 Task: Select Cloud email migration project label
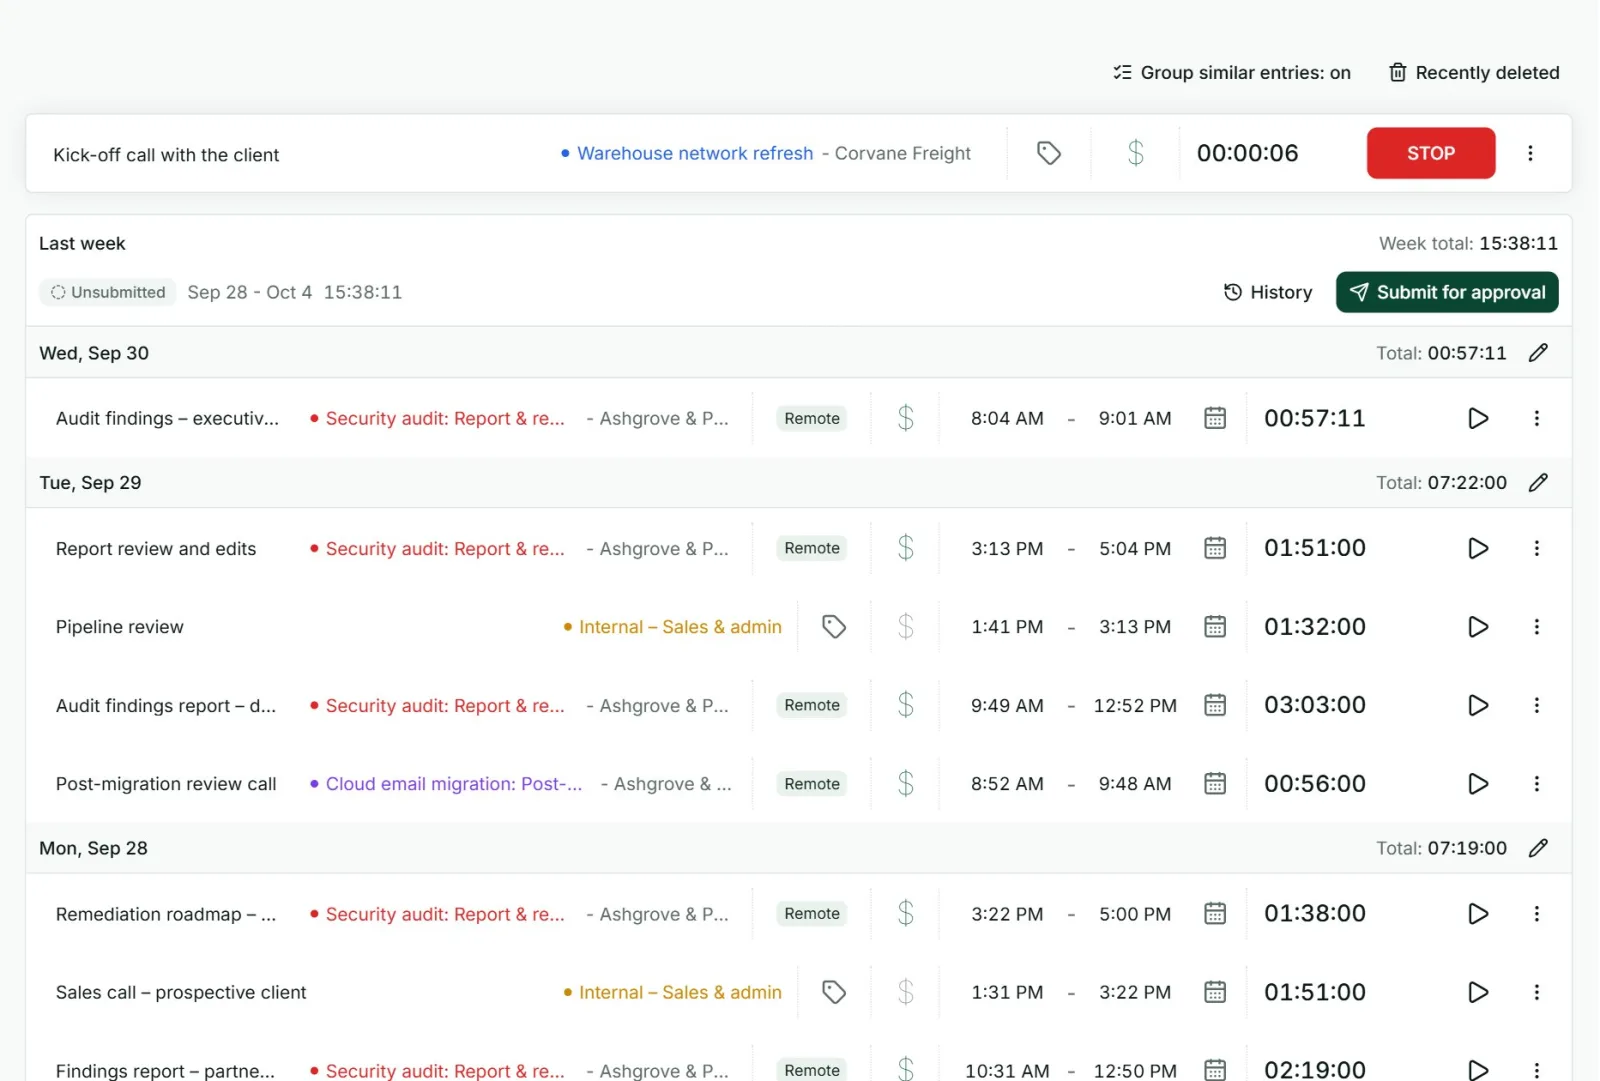coord(446,784)
